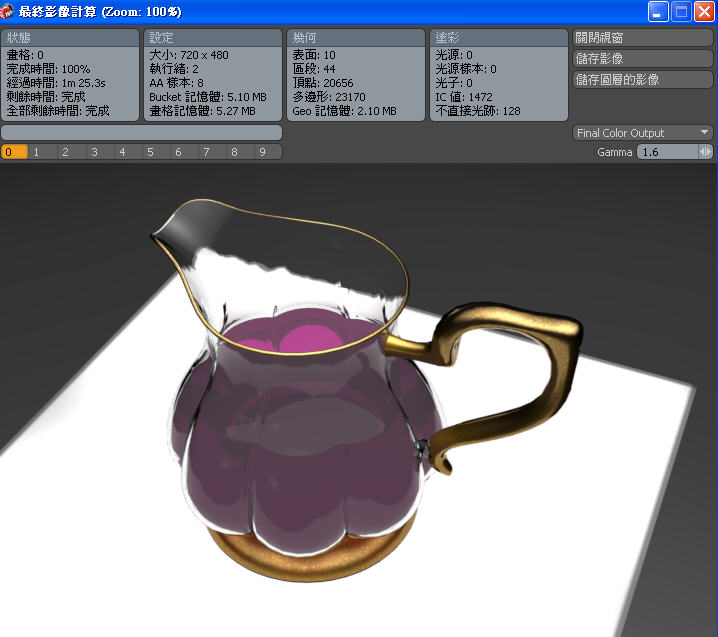This screenshot has width=718, height=637.
Task: Select frame tab 2
Action: (x=71, y=152)
